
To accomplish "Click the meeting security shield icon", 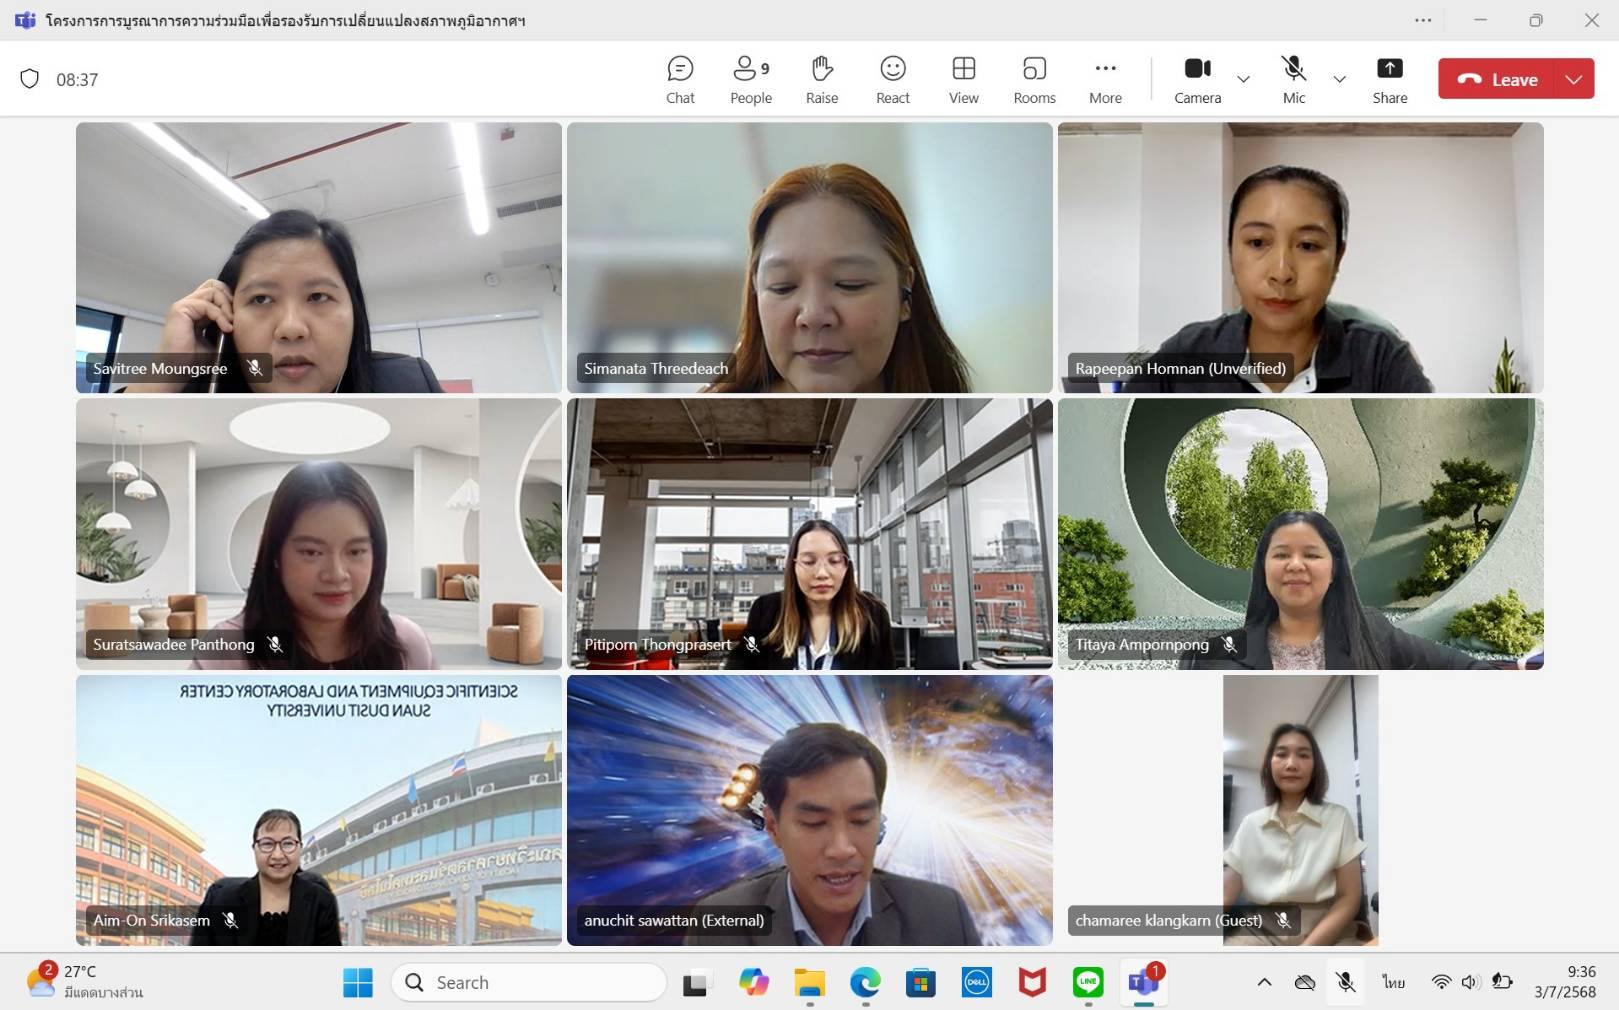I will (x=30, y=79).
